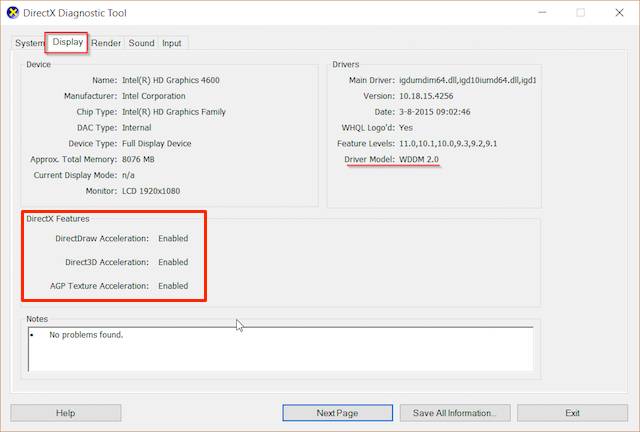Click the 'Drivers' group label
Viewport: 640px width, 432px height.
pyautogui.click(x=346, y=65)
